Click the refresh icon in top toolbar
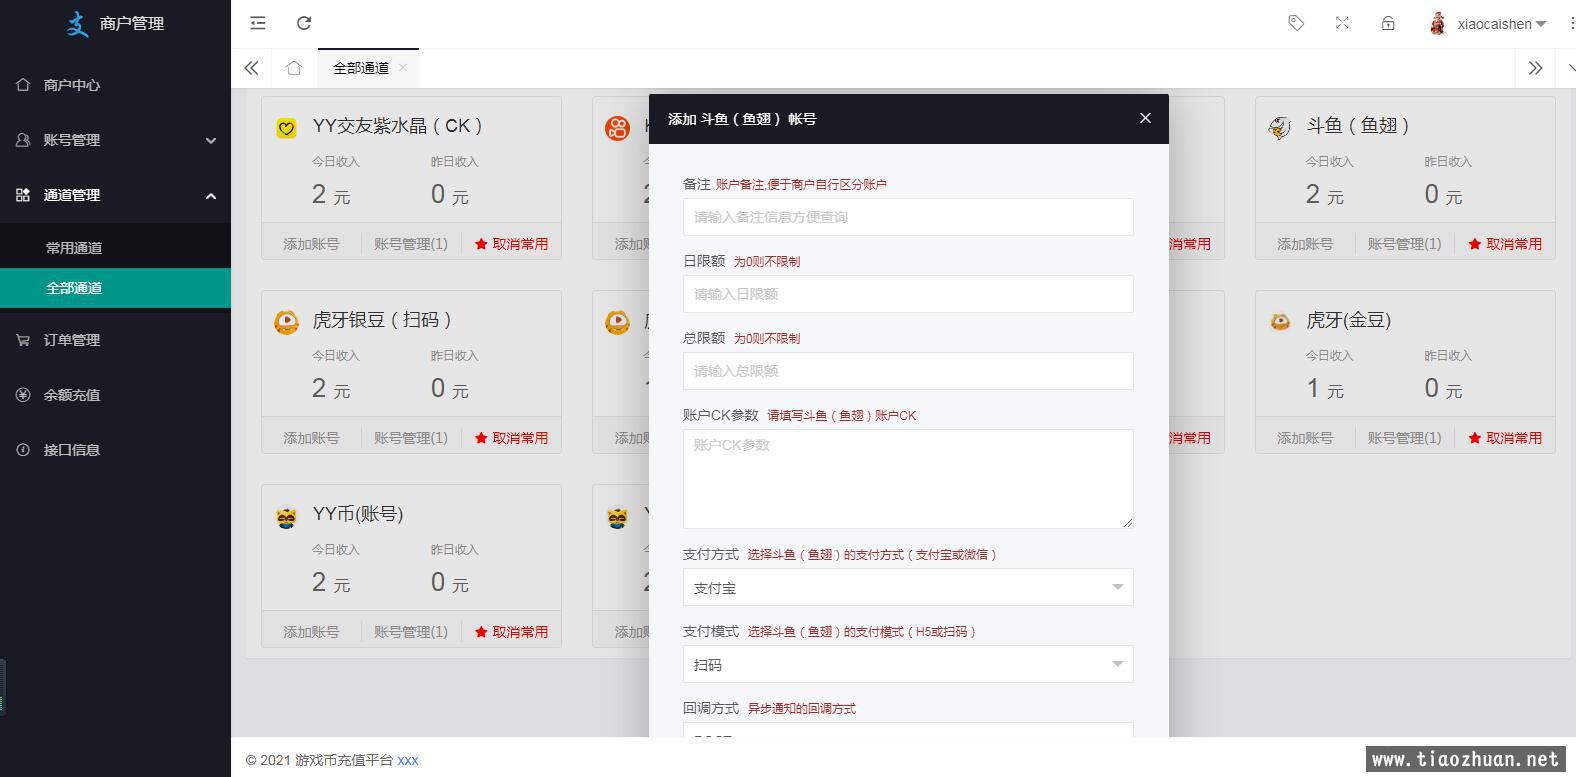1576x777 pixels. click(x=304, y=23)
